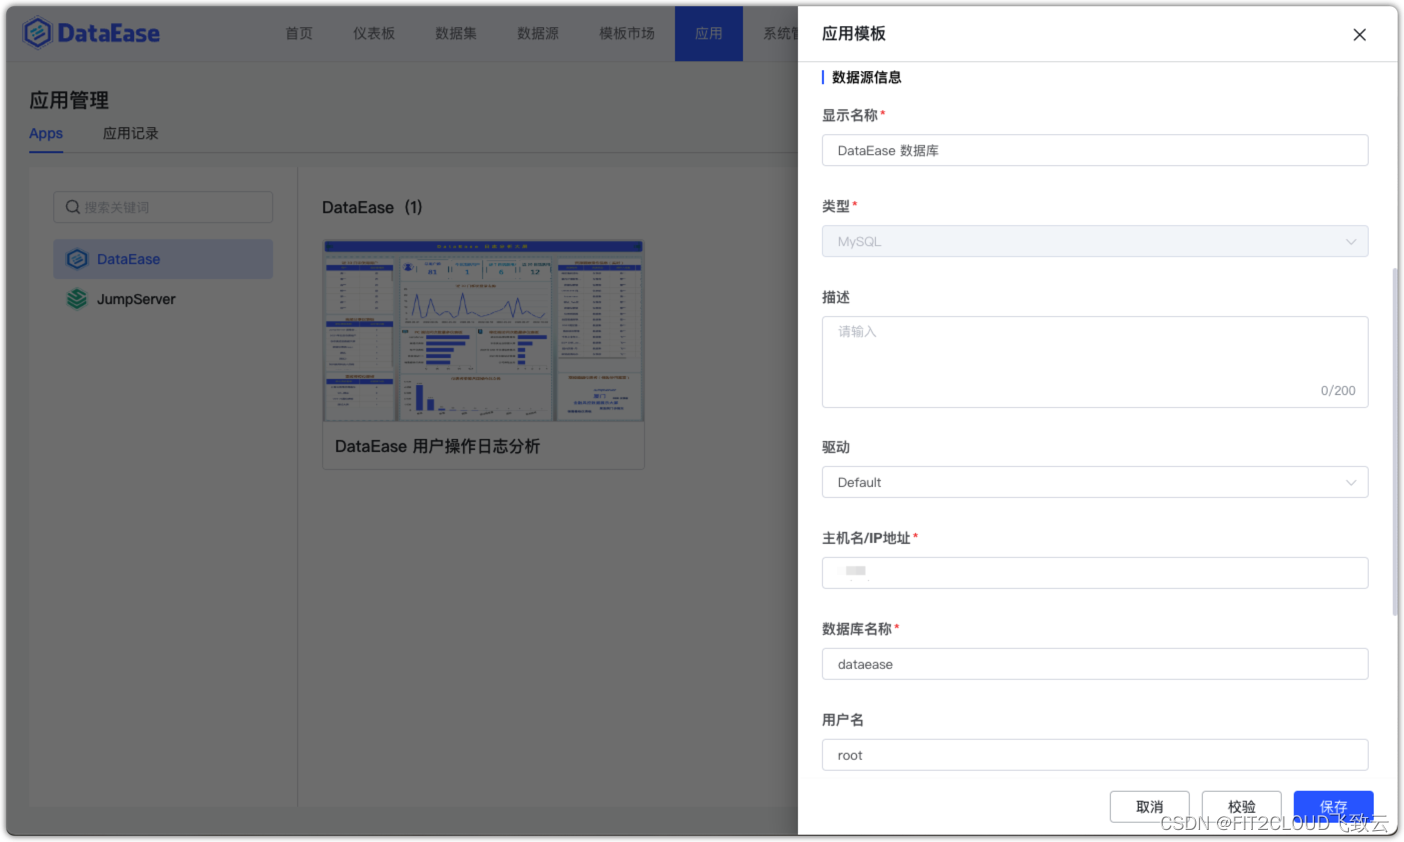Click the 用户名 field containing root
This screenshot has width=1404, height=842.
pos(1094,755)
